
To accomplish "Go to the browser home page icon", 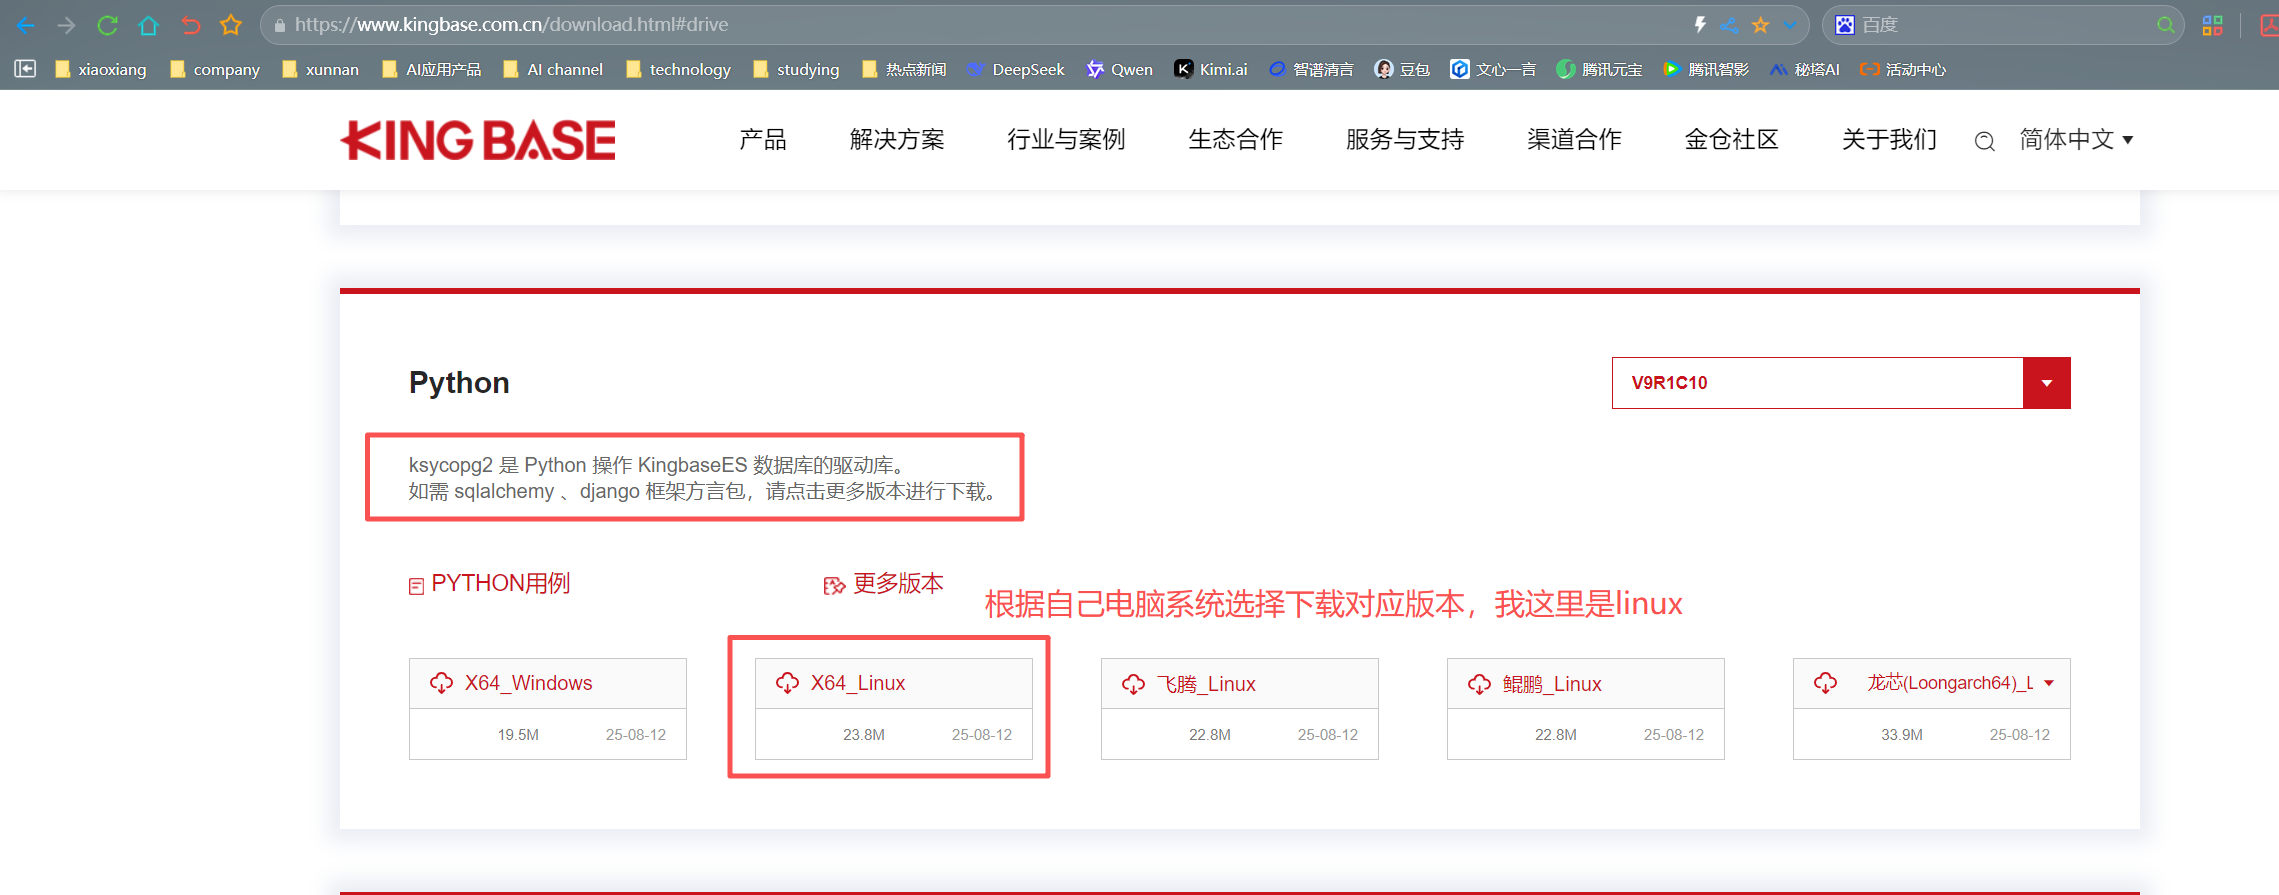I will (x=148, y=25).
